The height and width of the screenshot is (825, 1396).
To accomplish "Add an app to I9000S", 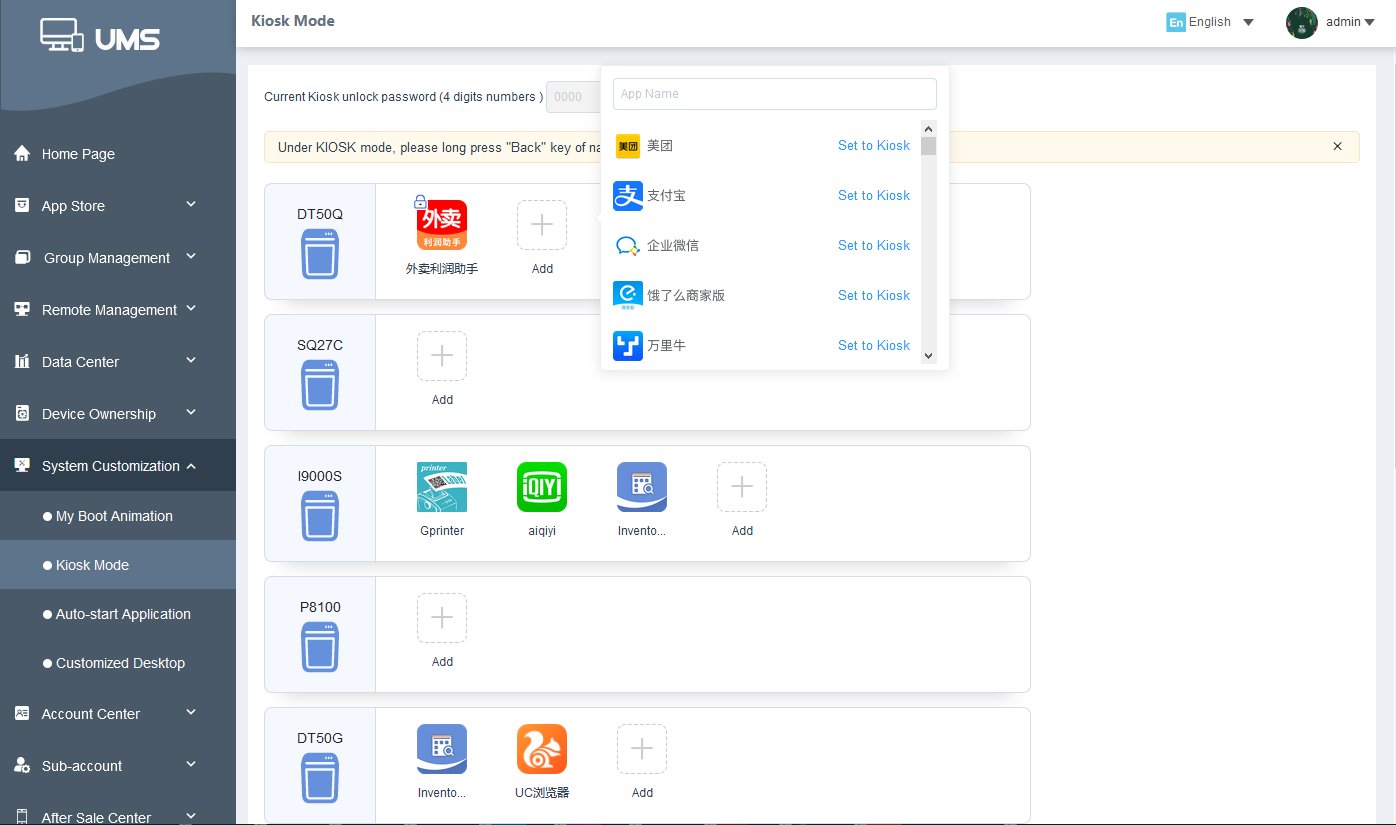I will coord(742,487).
